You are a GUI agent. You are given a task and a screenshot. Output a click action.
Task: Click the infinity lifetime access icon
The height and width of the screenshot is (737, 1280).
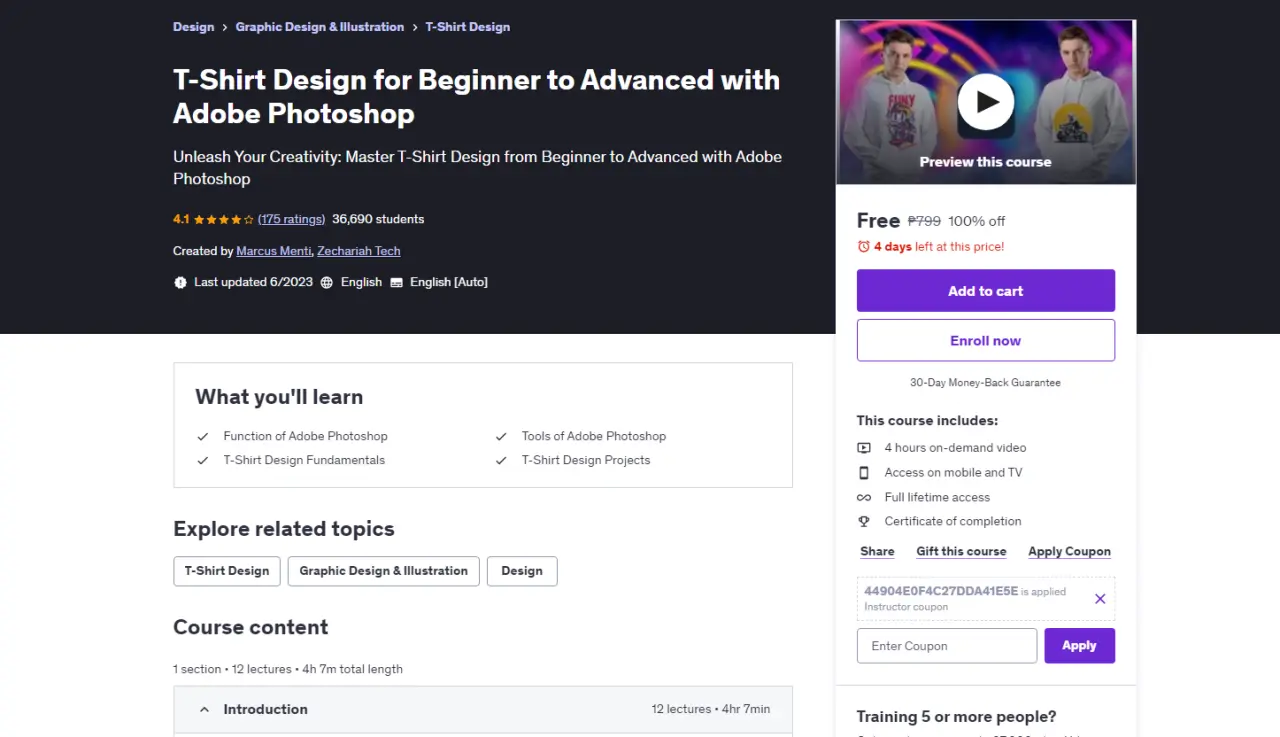pyautogui.click(x=864, y=497)
